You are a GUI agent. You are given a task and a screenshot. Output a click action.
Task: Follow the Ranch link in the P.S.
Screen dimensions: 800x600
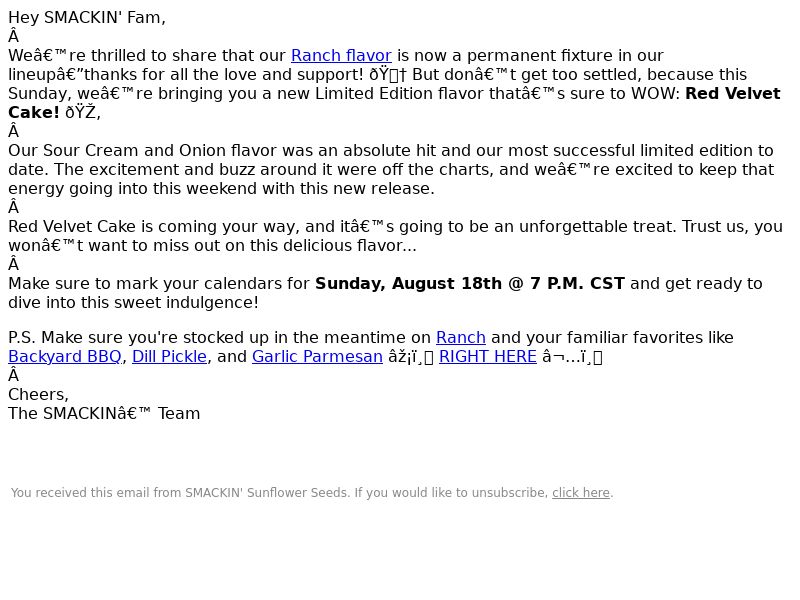(461, 338)
